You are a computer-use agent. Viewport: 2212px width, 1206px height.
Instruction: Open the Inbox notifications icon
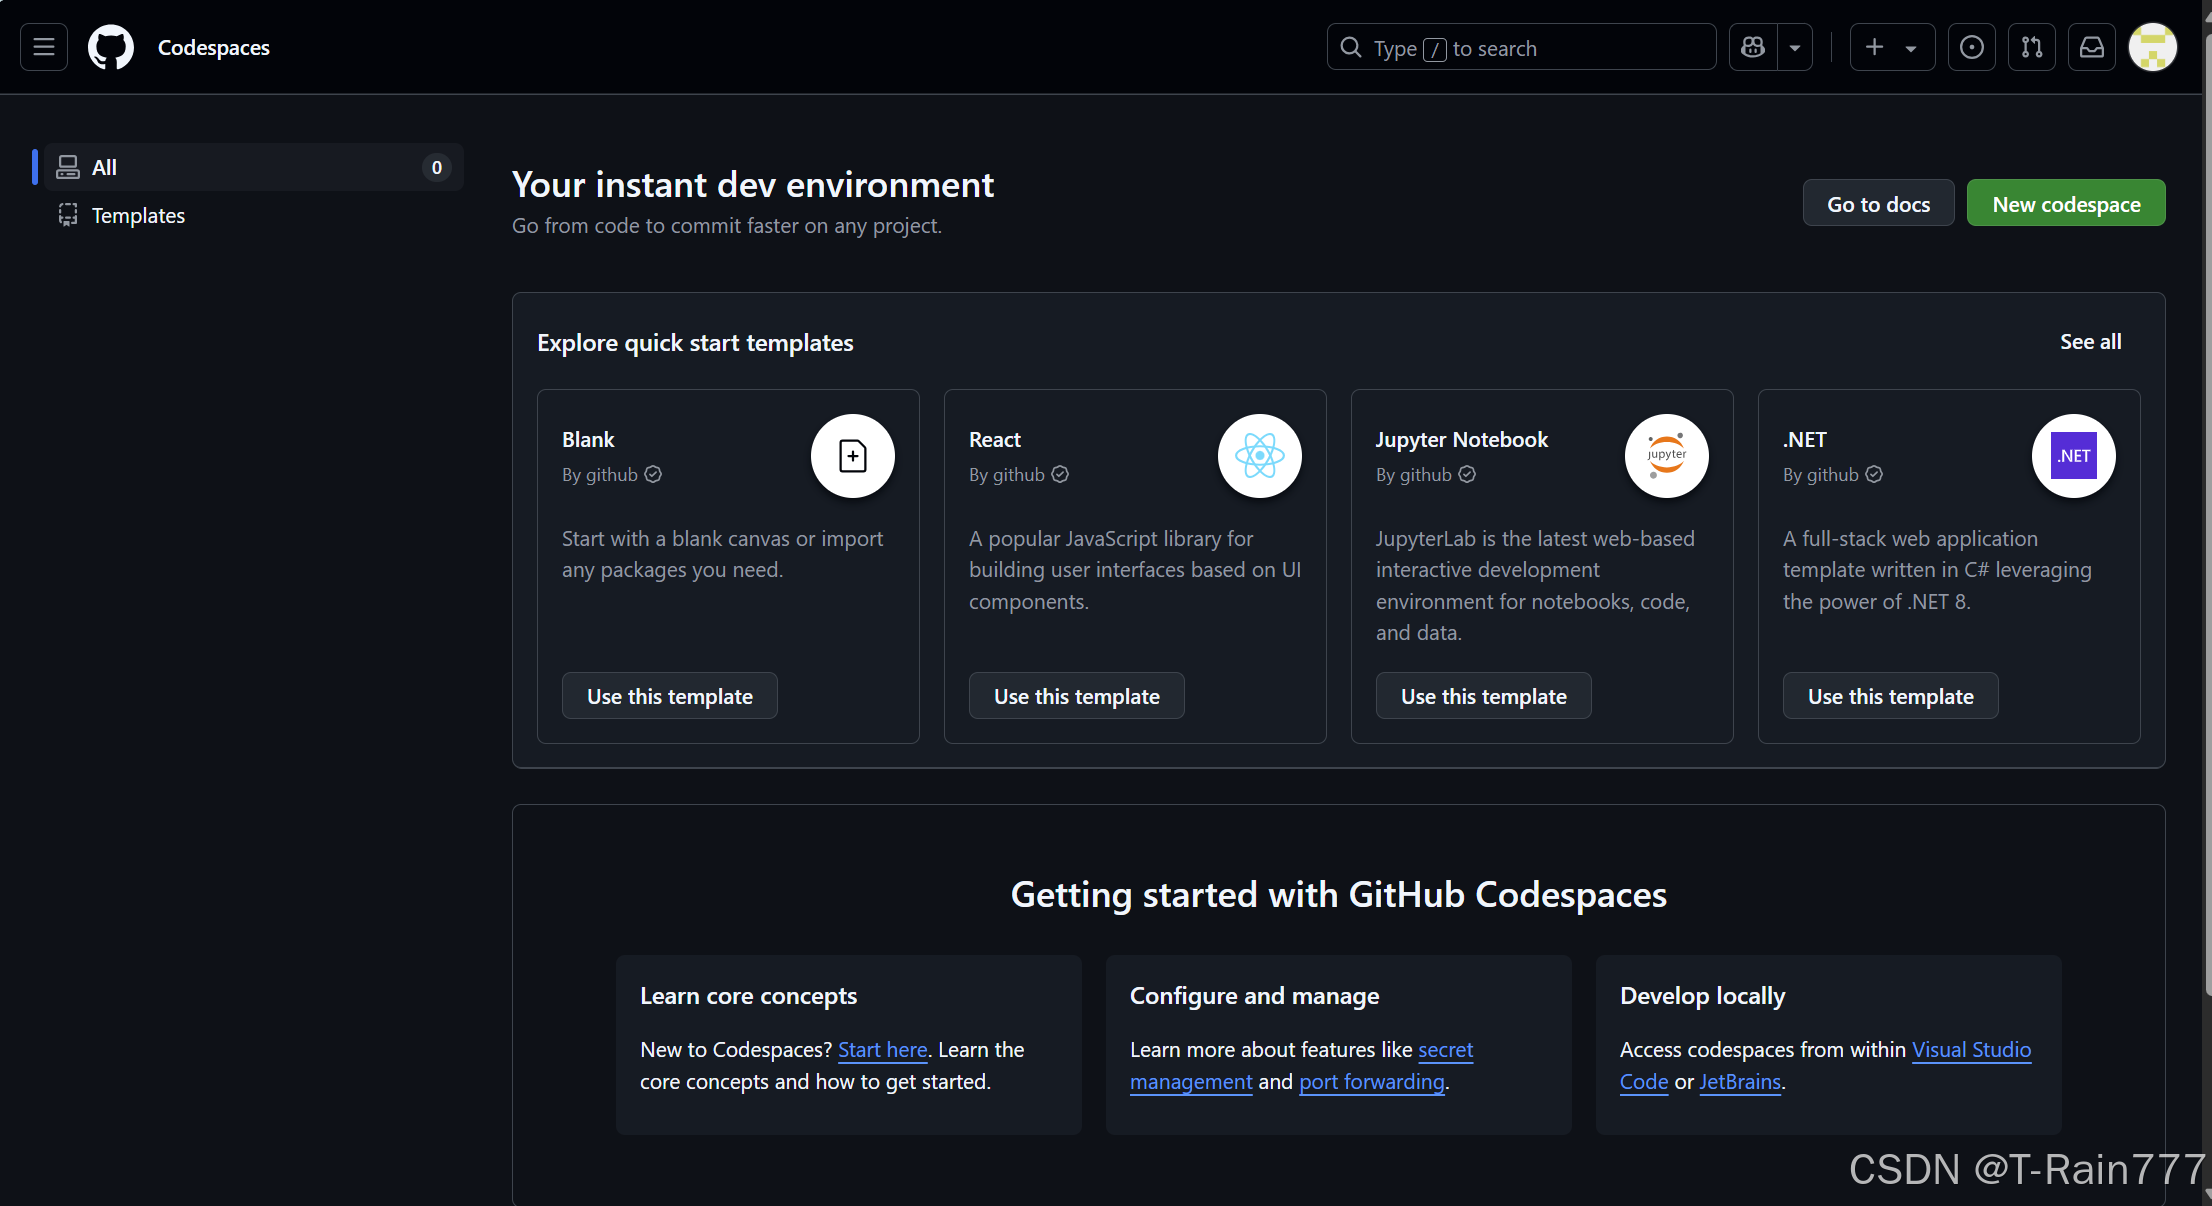point(2091,47)
